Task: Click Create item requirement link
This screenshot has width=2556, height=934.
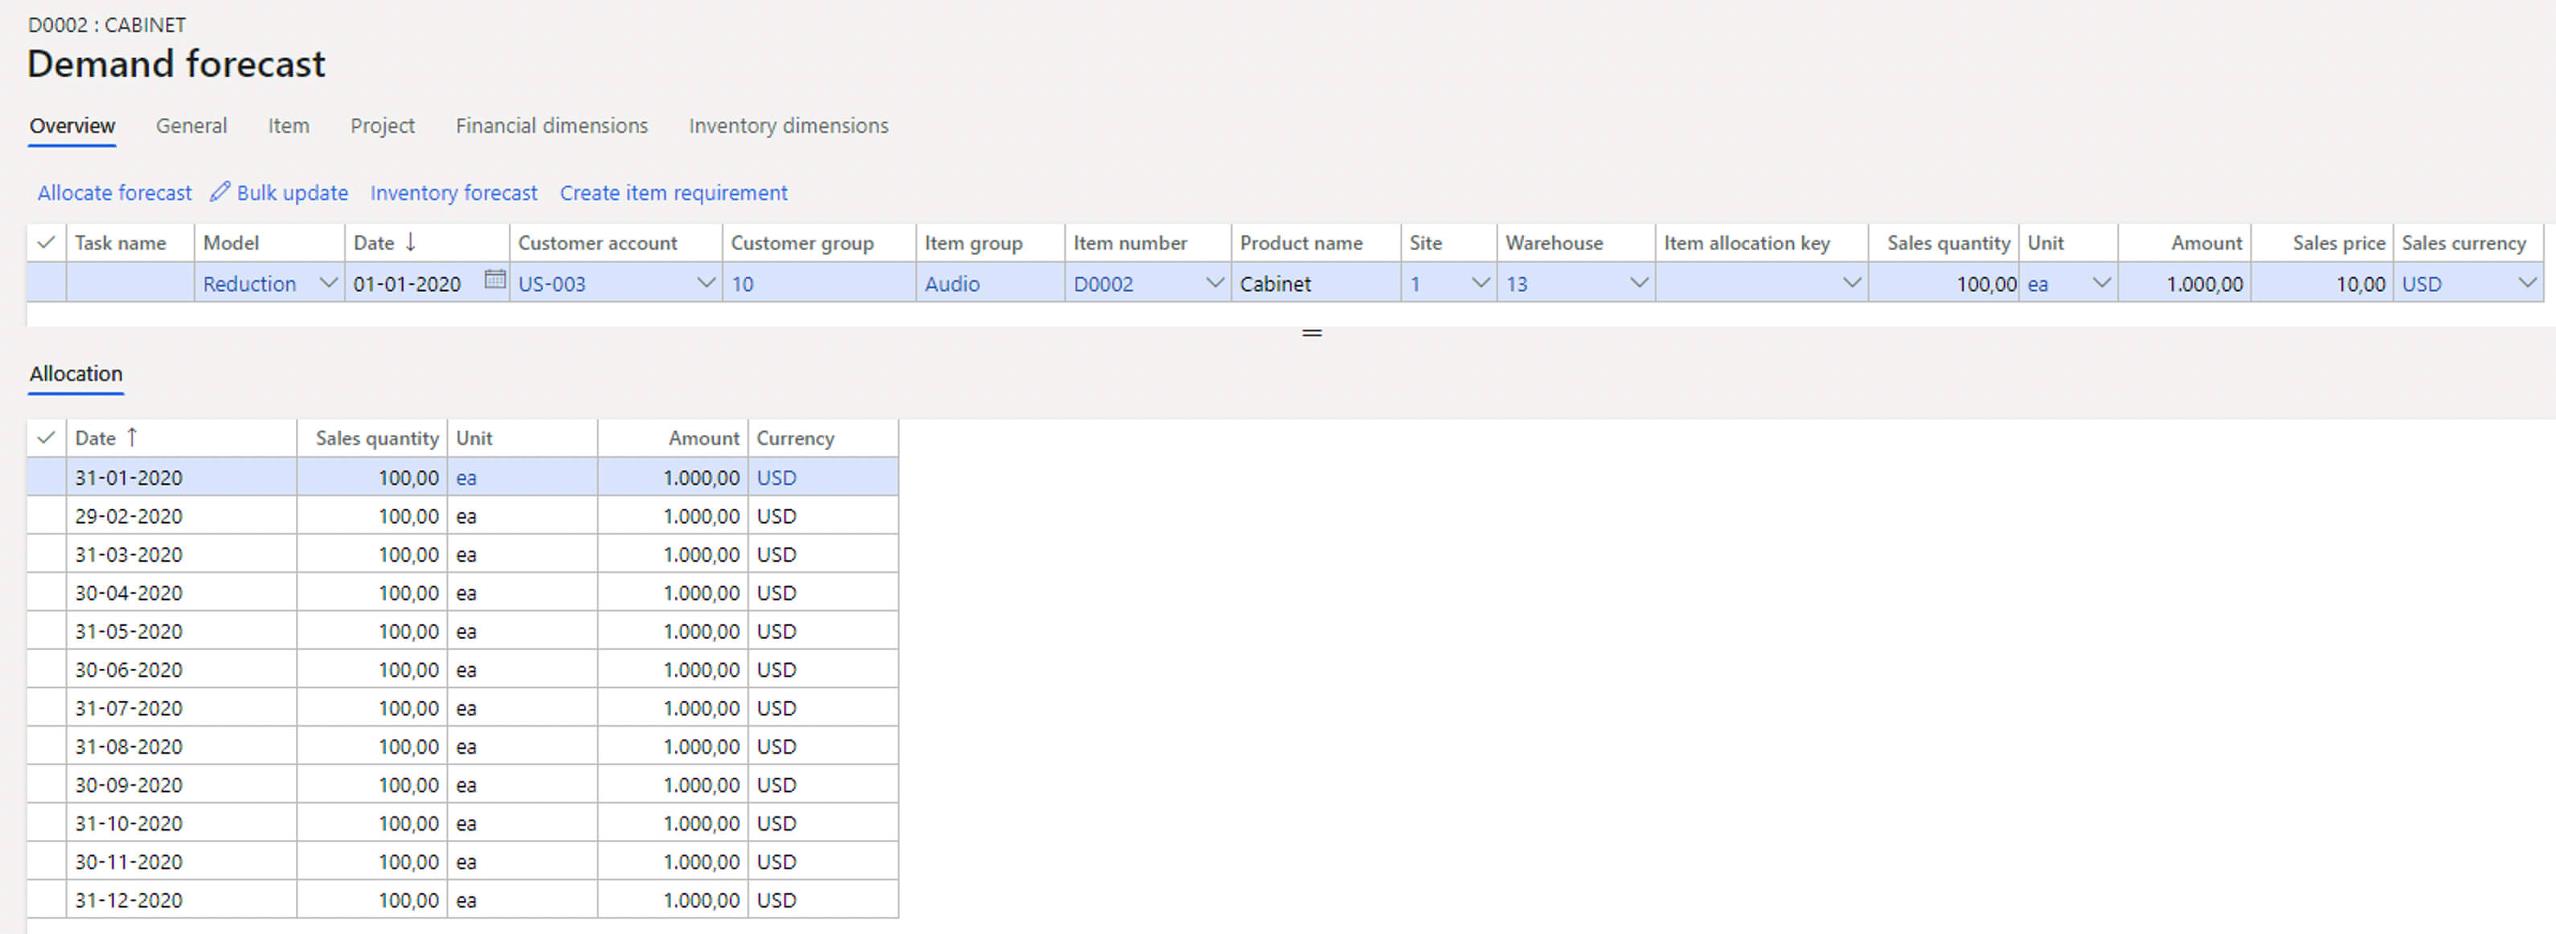Action: [x=673, y=193]
